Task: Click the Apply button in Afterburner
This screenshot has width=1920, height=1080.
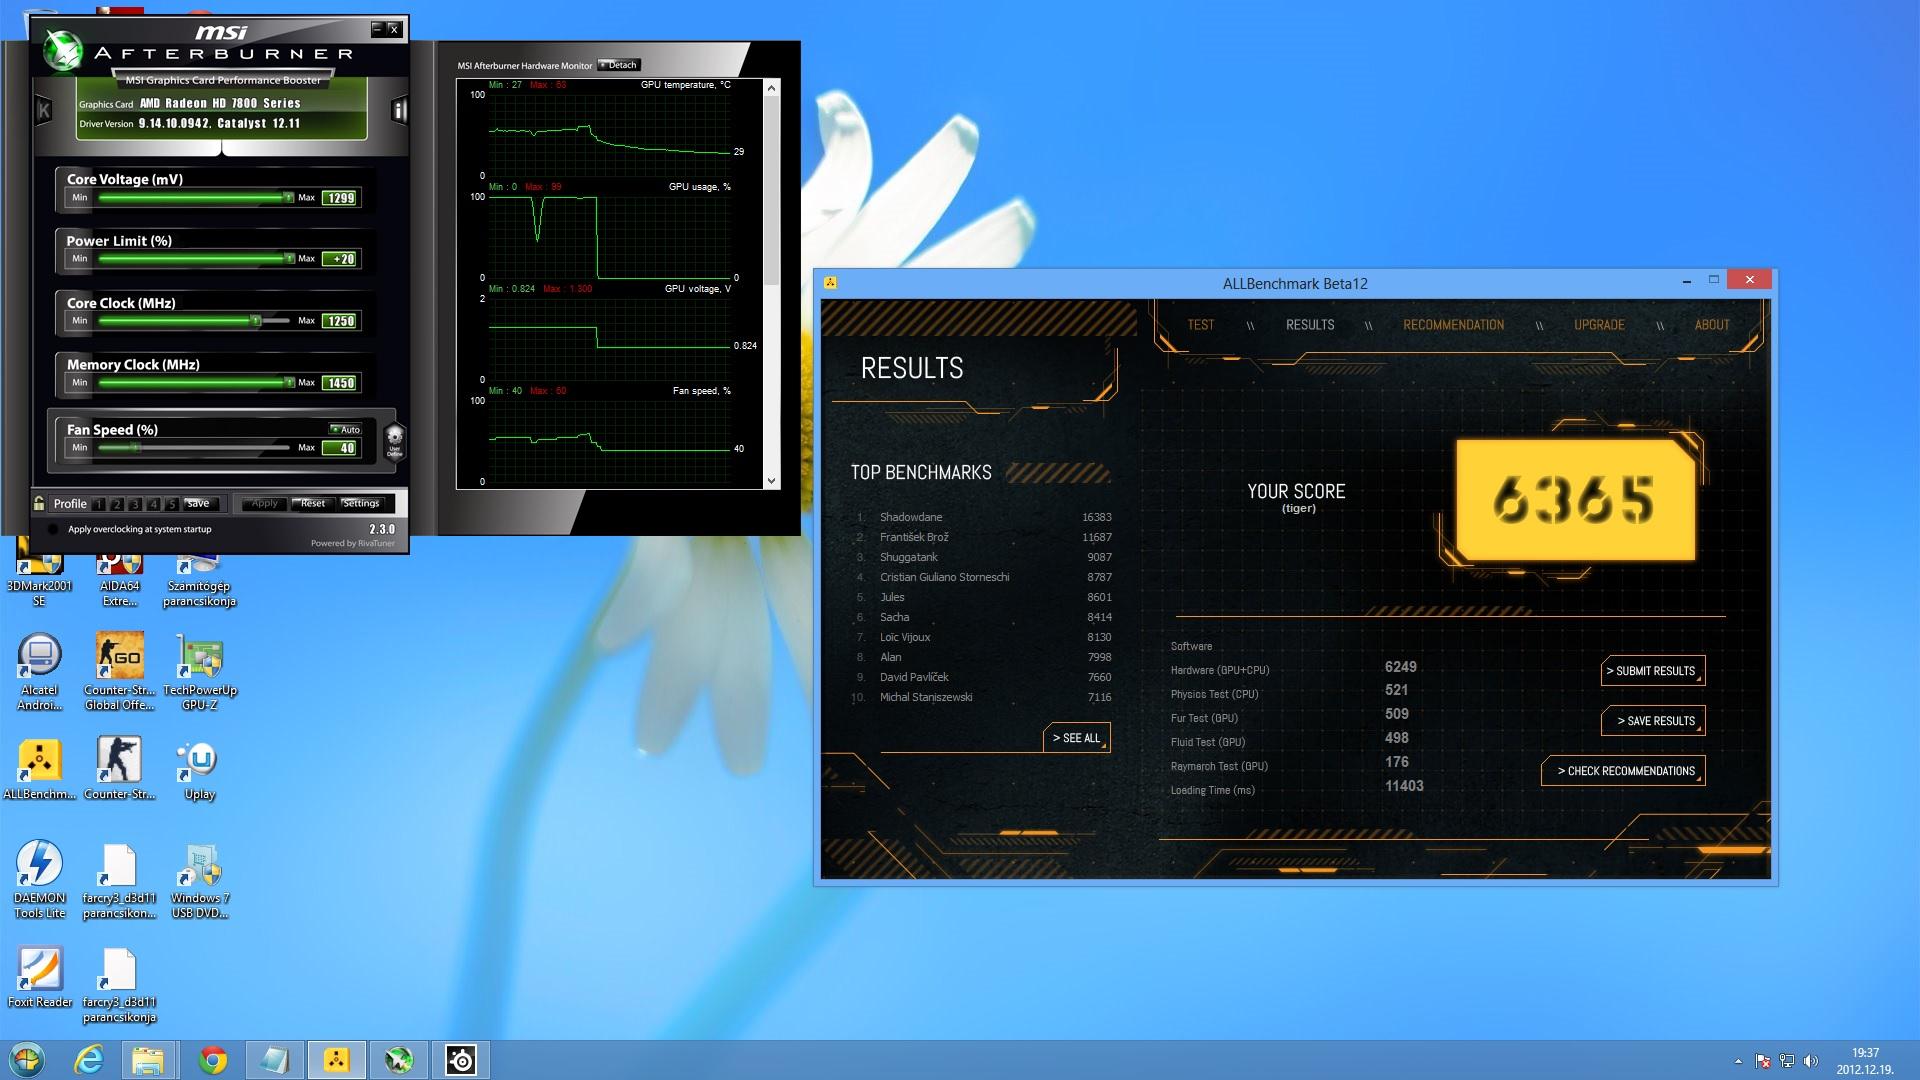Action: tap(264, 503)
